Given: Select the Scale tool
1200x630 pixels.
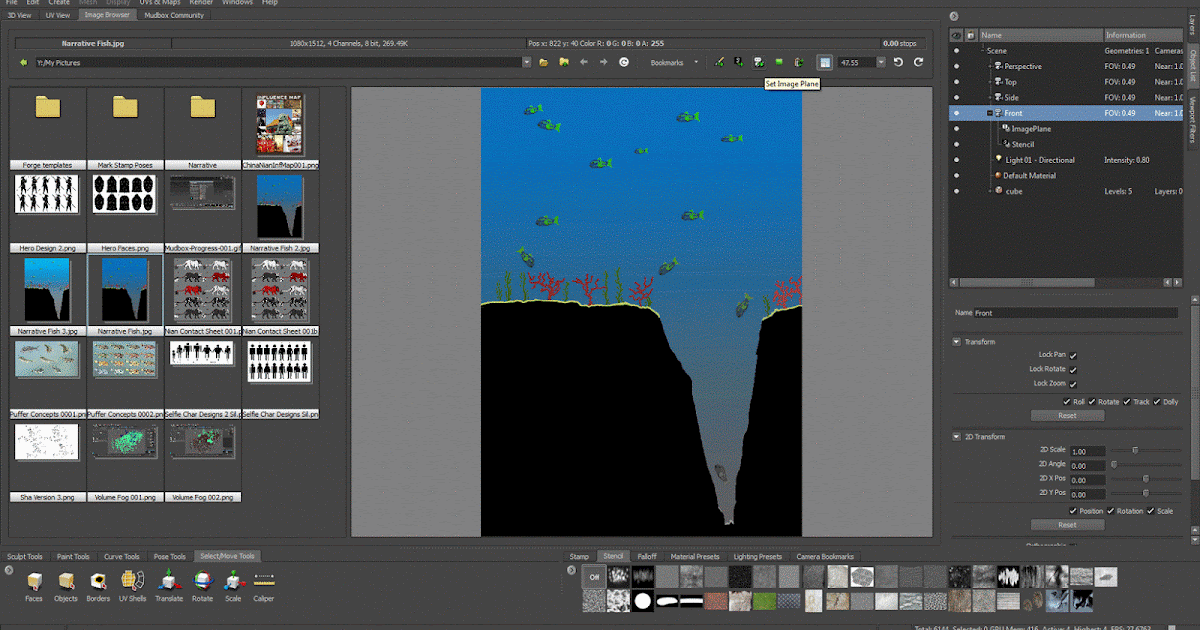Looking at the screenshot, I should pyautogui.click(x=232, y=582).
